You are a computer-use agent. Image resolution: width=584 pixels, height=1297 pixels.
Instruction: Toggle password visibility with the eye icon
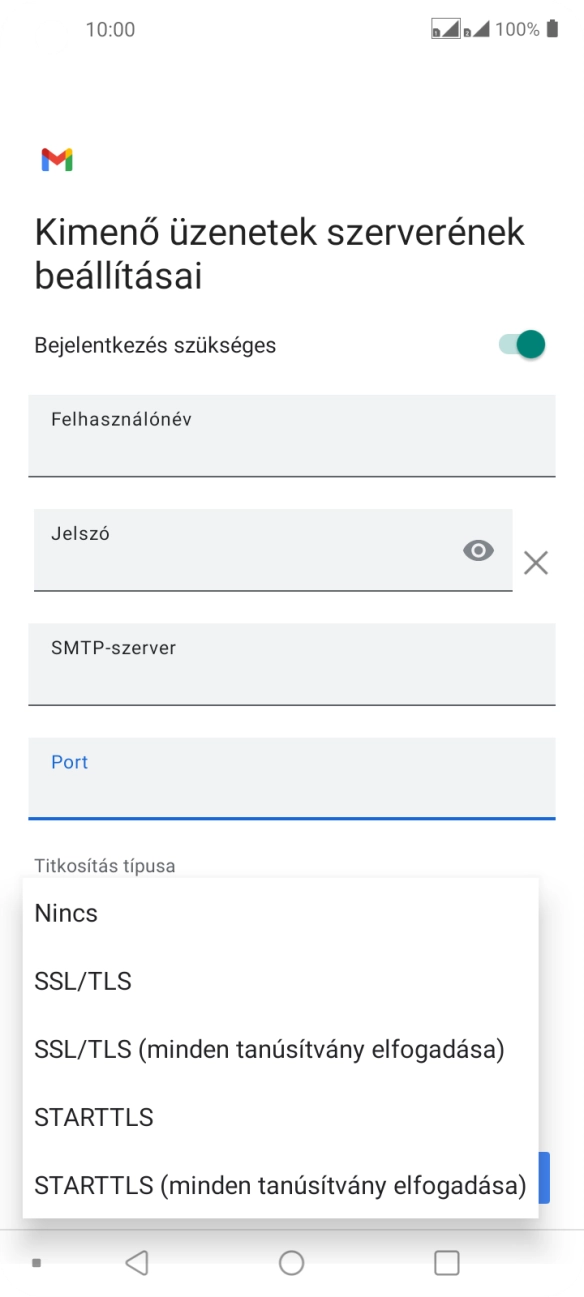click(x=480, y=551)
